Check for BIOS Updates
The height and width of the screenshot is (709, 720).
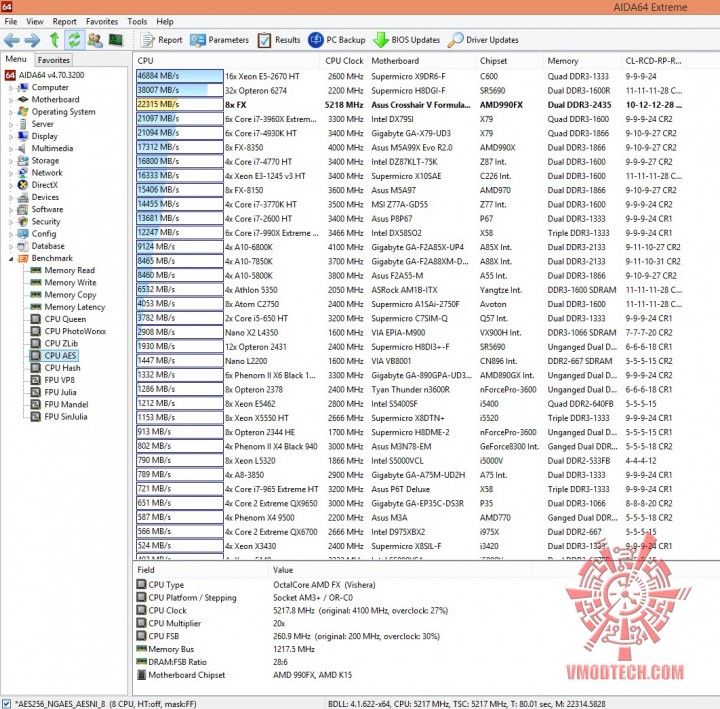pyautogui.click(x=407, y=40)
